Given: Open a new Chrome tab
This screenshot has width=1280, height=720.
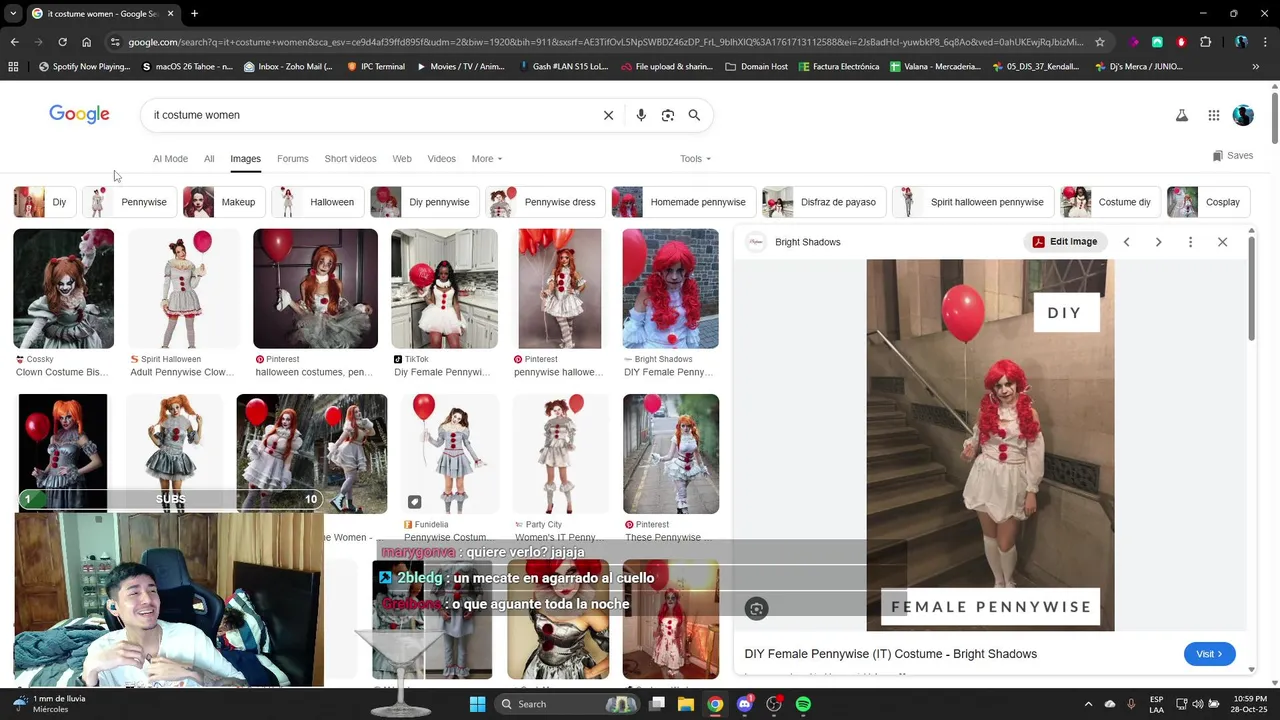Looking at the screenshot, I should [194, 14].
